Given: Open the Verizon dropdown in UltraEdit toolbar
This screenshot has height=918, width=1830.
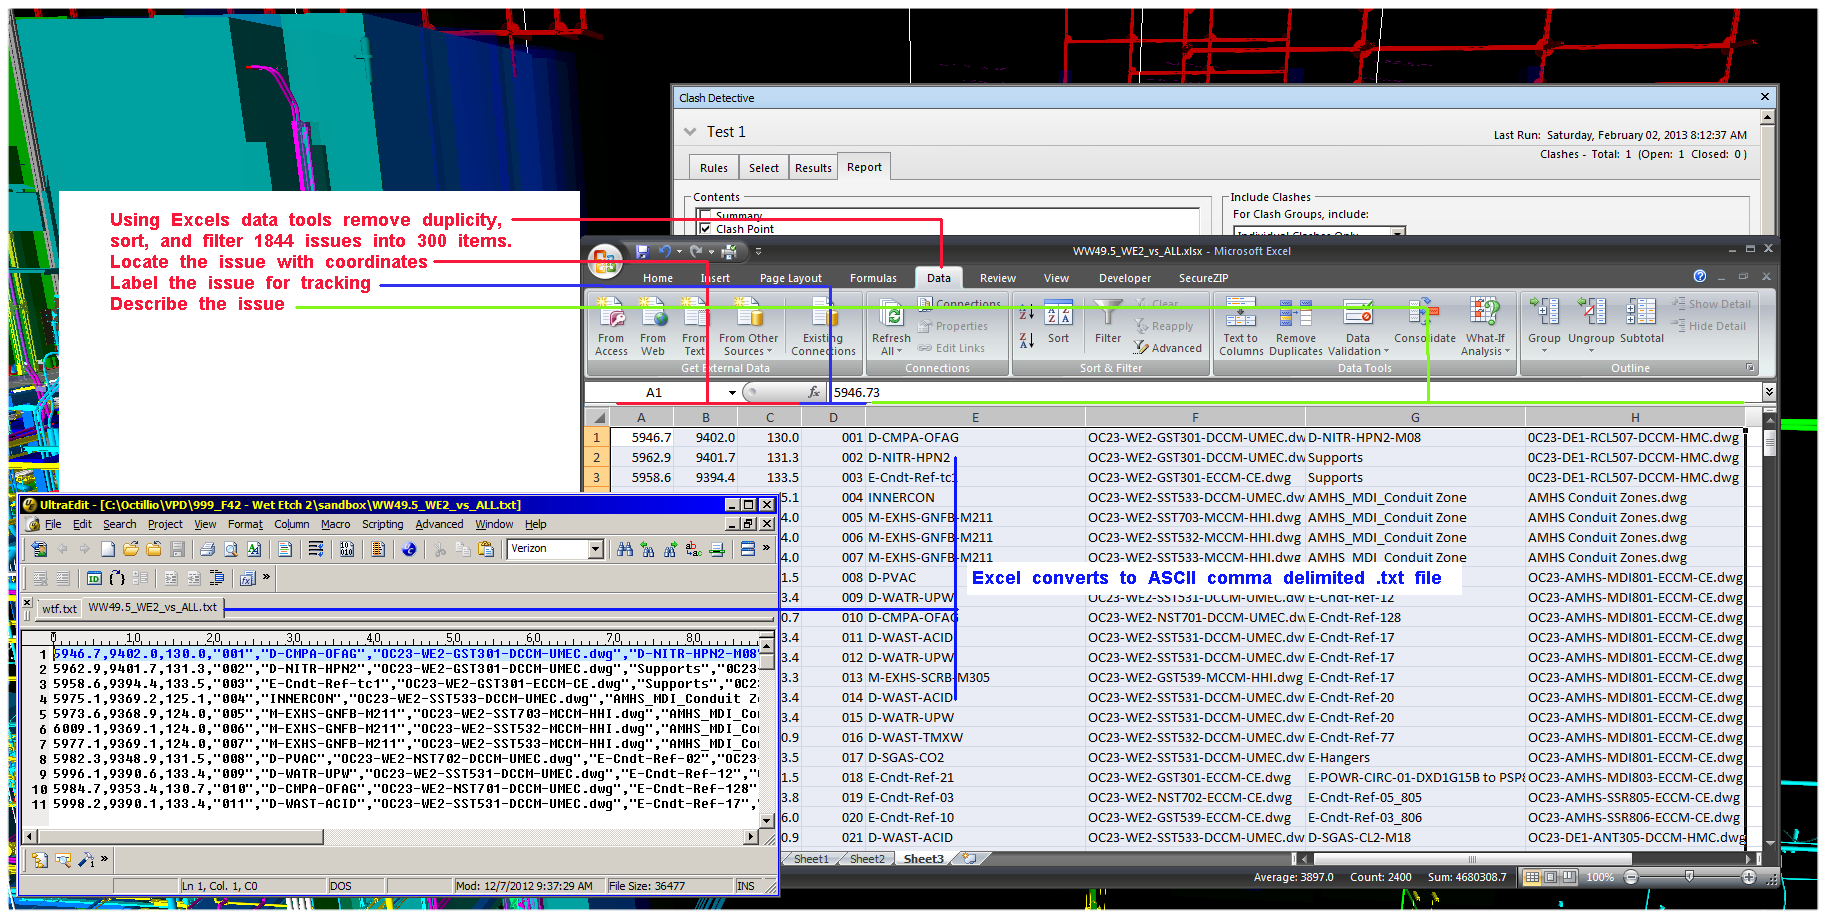Looking at the screenshot, I should [596, 549].
